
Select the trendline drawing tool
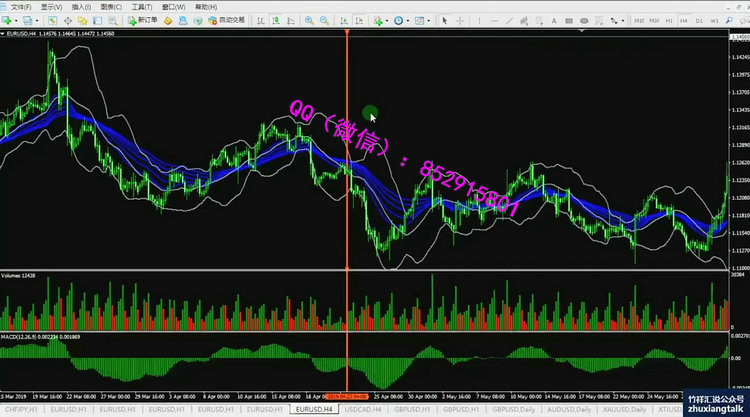tap(508, 20)
